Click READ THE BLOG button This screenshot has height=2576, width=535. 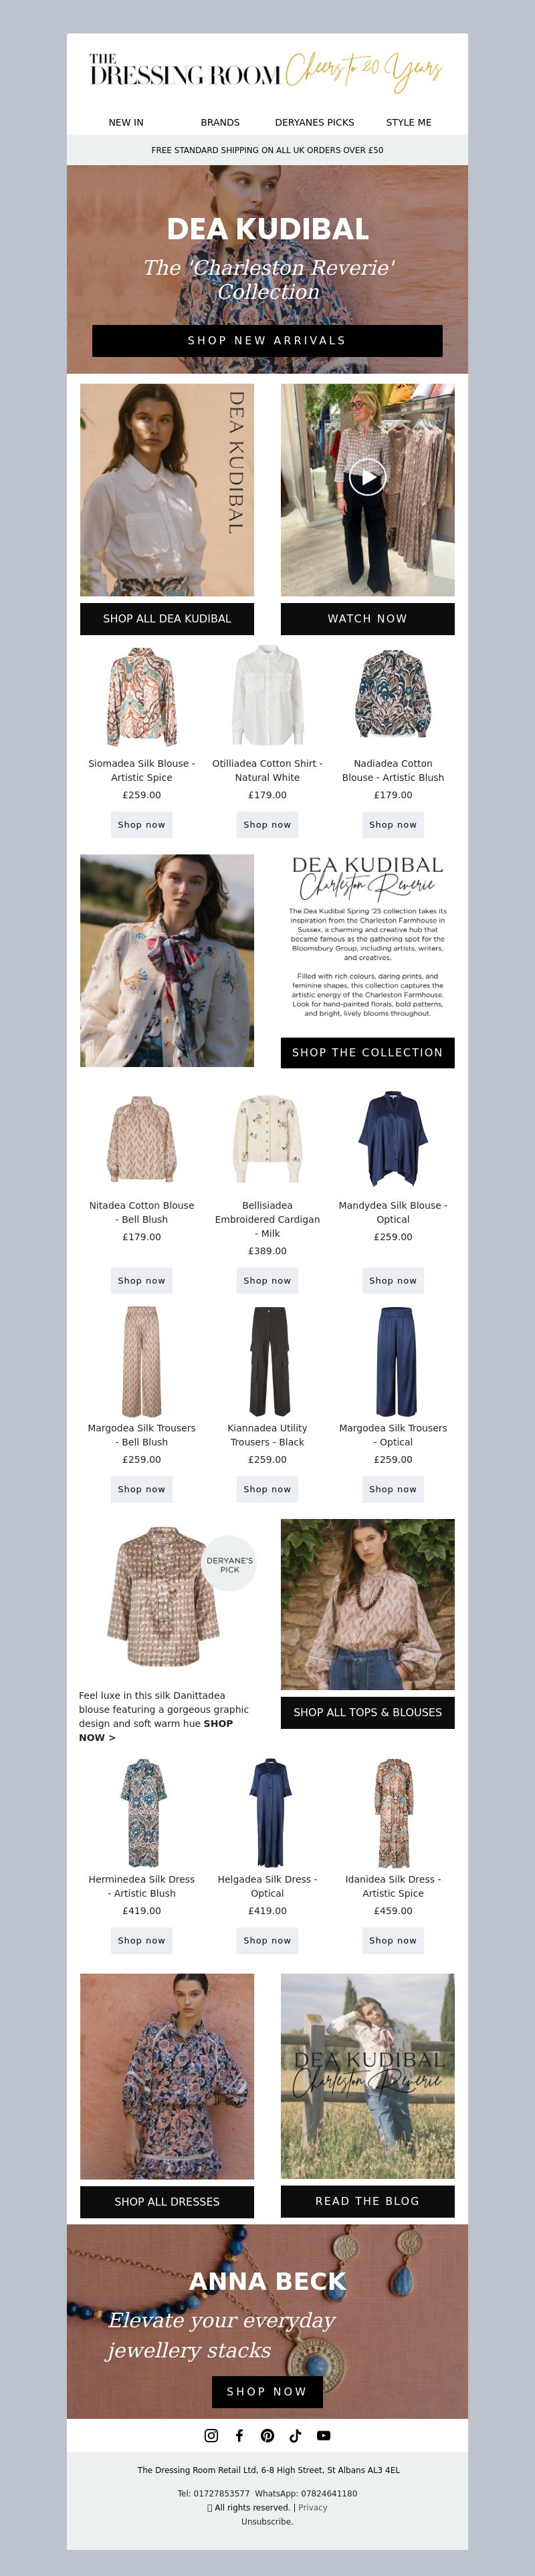(367, 2201)
